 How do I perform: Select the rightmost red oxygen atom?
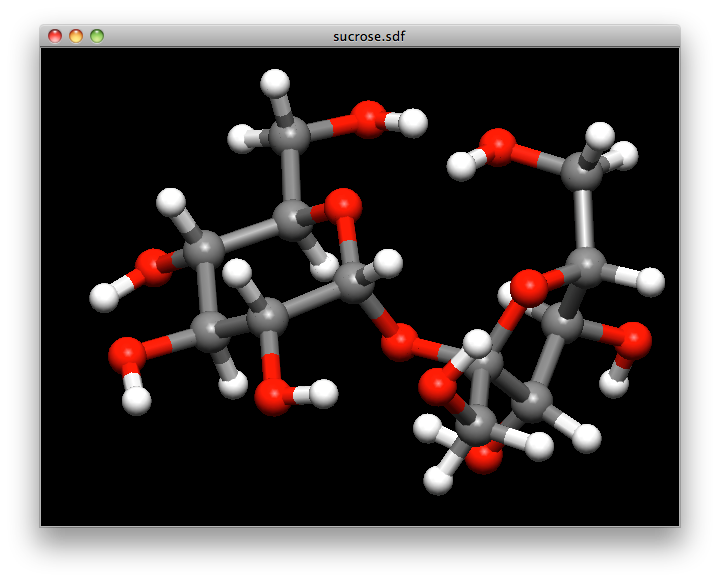click(633, 341)
